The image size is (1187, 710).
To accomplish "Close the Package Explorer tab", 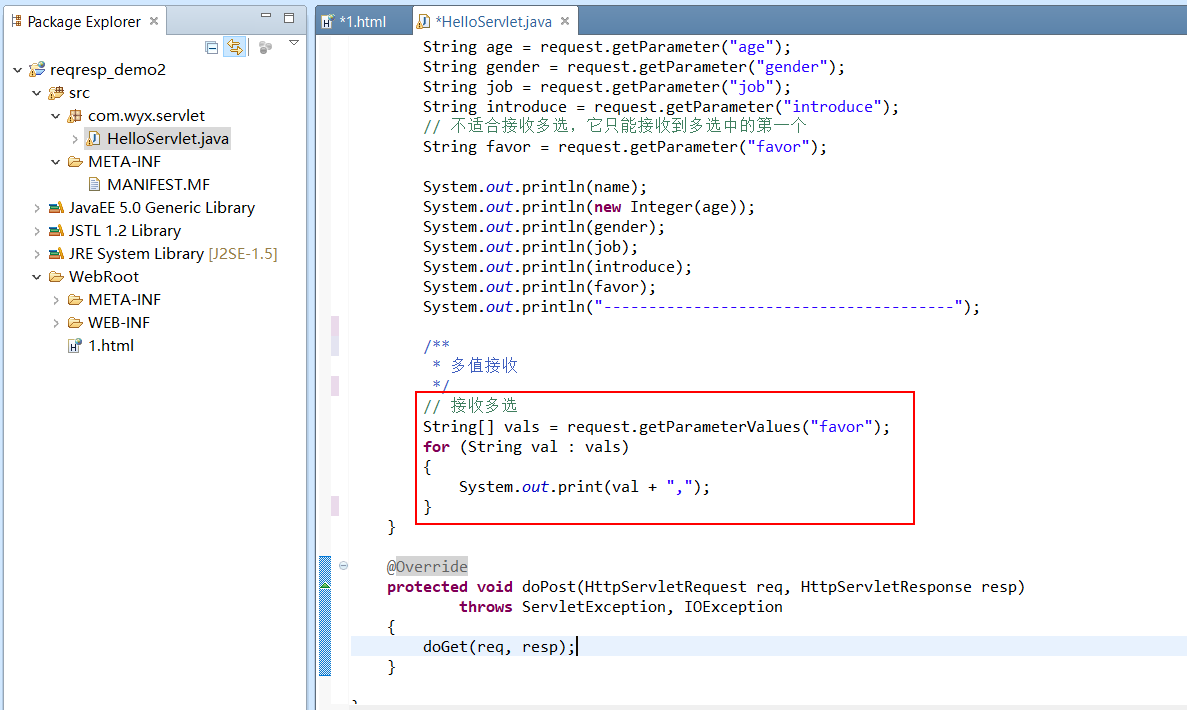I will 154,21.
